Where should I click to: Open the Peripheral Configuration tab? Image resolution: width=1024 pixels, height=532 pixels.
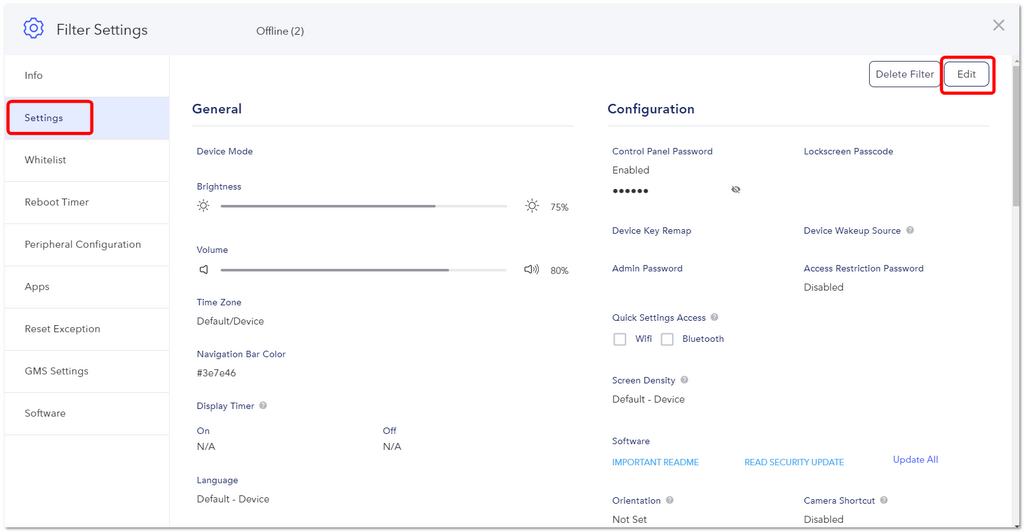86,245
